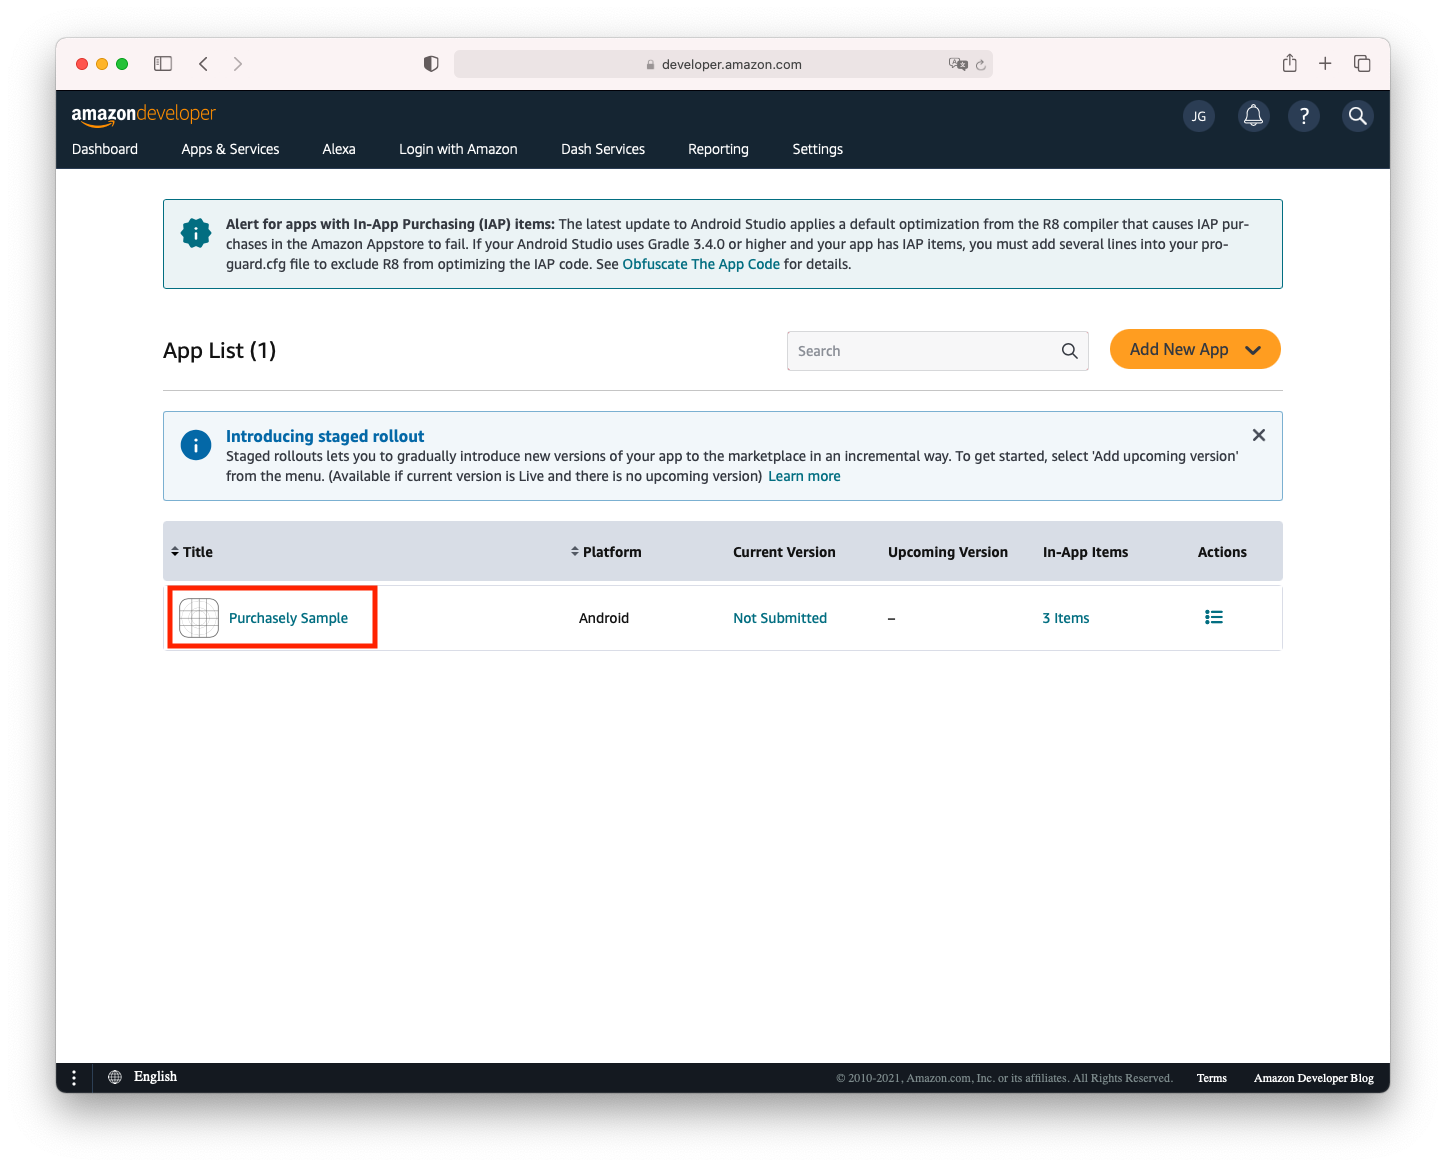Change language from English
1446x1167 pixels.
click(x=155, y=1077)
